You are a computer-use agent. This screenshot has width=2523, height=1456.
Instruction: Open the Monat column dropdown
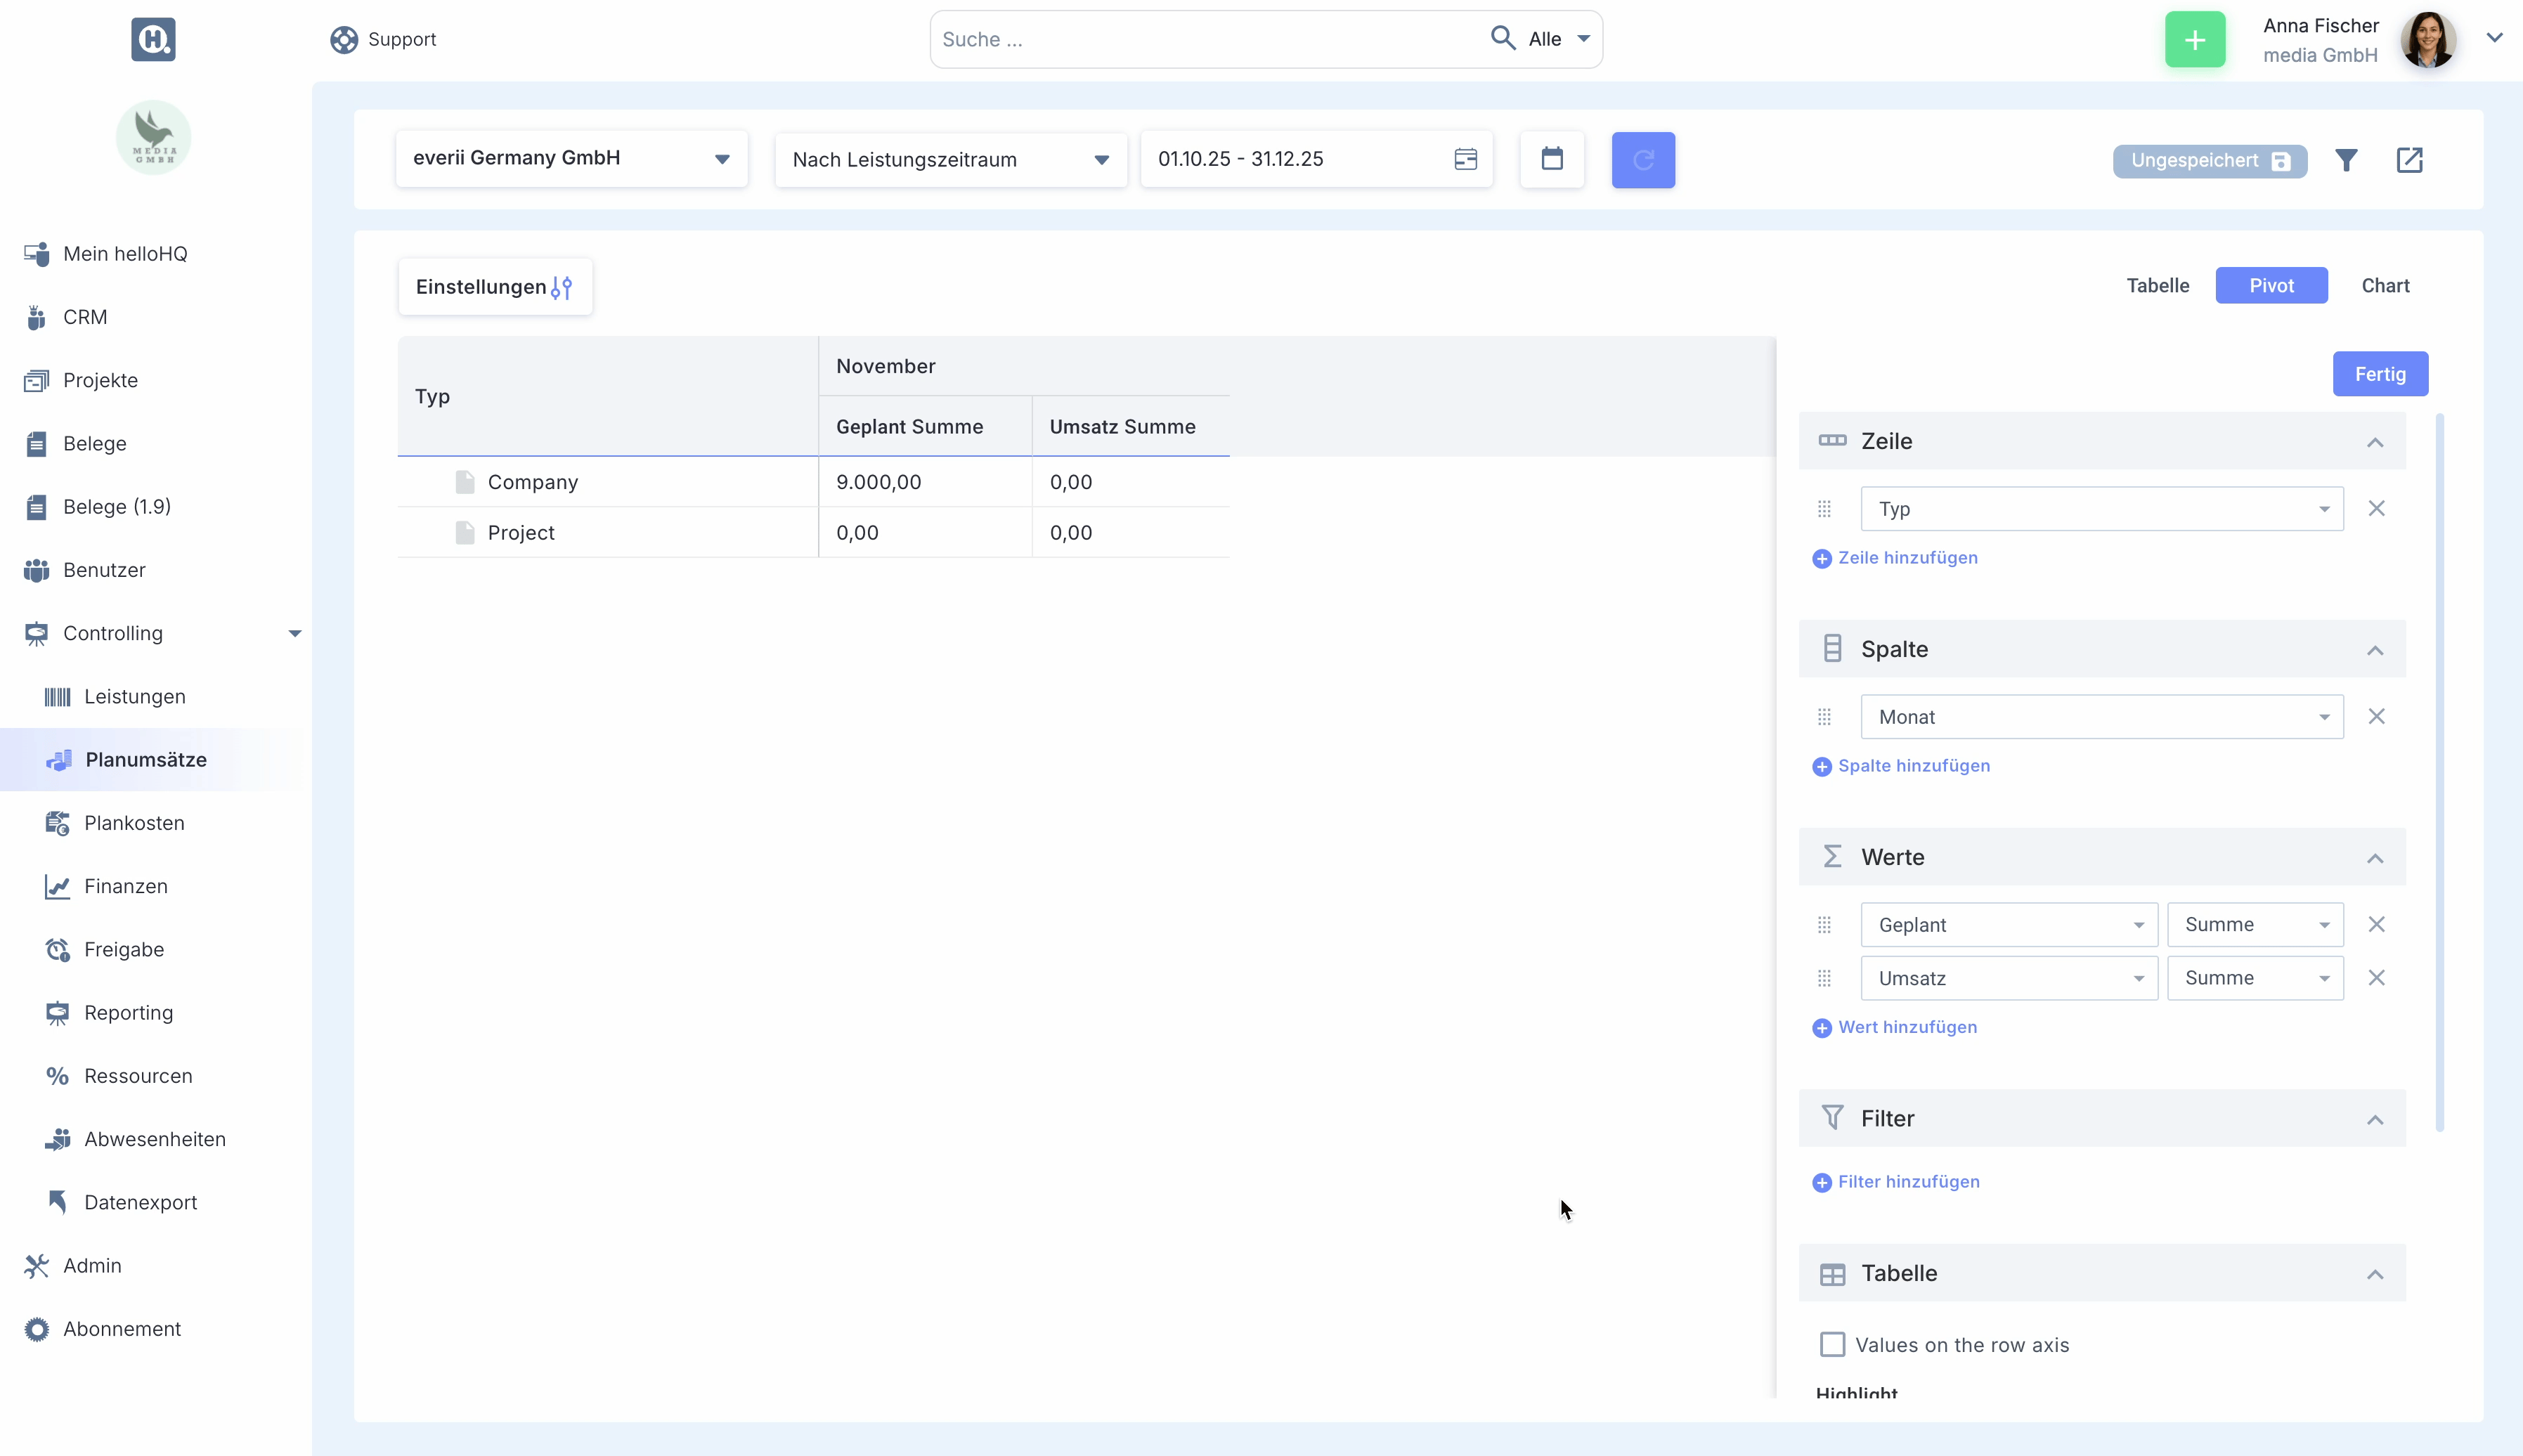tap(2101, 717)
